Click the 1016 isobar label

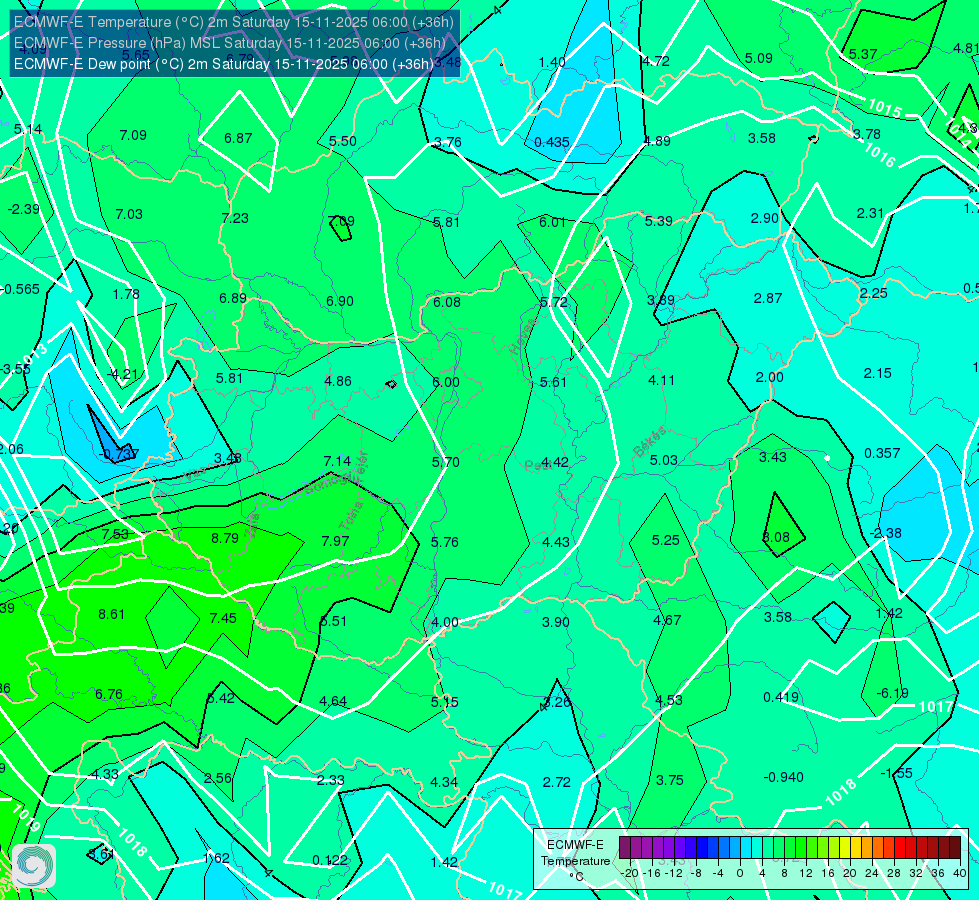click(880, 154)
